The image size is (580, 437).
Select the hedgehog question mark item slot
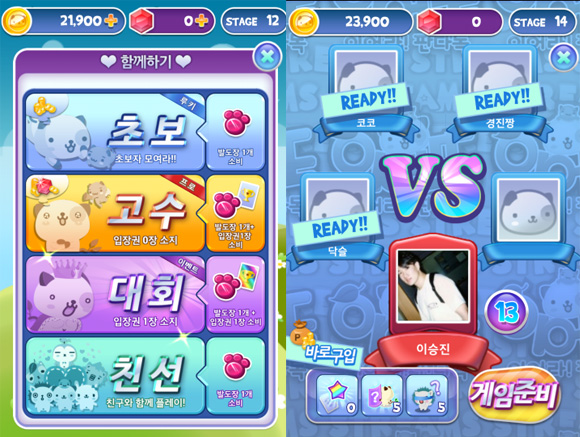tap(427, 396)
